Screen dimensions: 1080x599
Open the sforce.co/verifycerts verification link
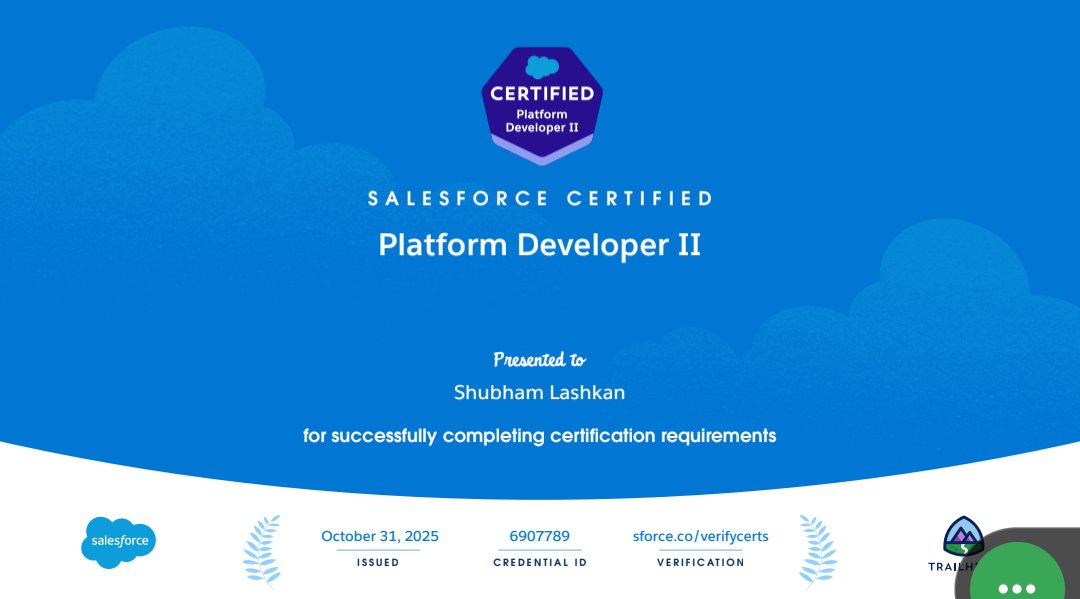(700, 536)
